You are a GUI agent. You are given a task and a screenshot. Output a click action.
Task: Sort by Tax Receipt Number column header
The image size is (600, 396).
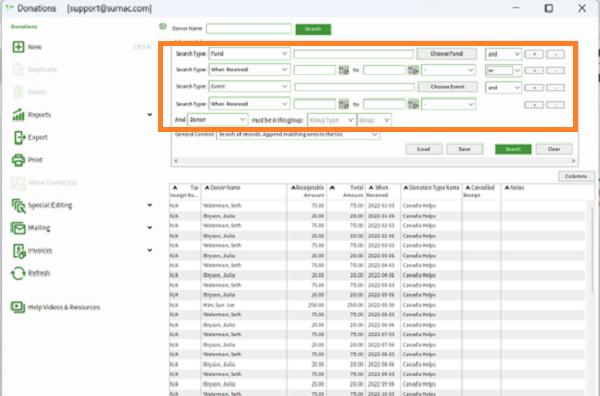[x=185, y=191]
